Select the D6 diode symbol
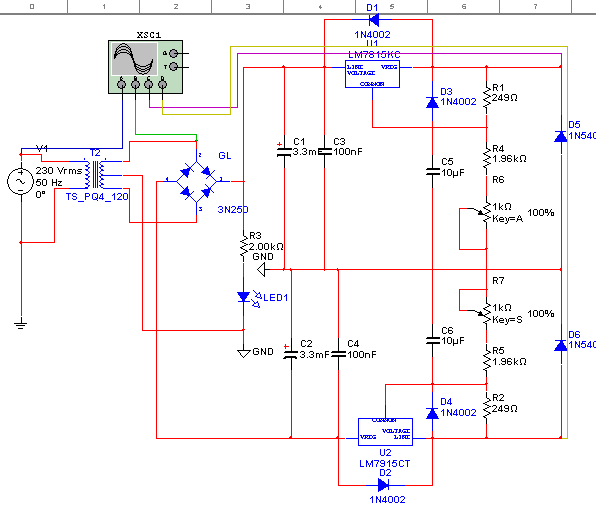This screenshot has width=596, height=515. pyautogui.click(x=561, y=345)
